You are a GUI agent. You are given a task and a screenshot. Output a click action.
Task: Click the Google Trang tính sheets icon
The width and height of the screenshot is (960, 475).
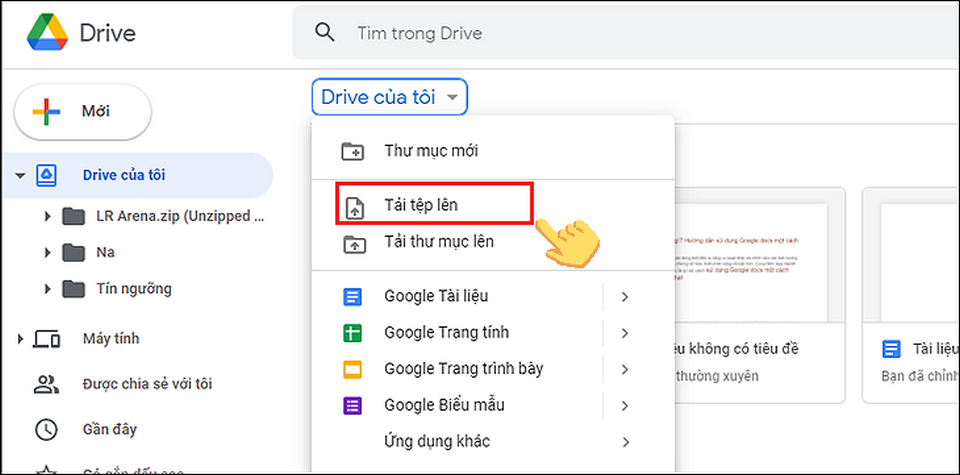pyautogui.click(x=352, y=333)
